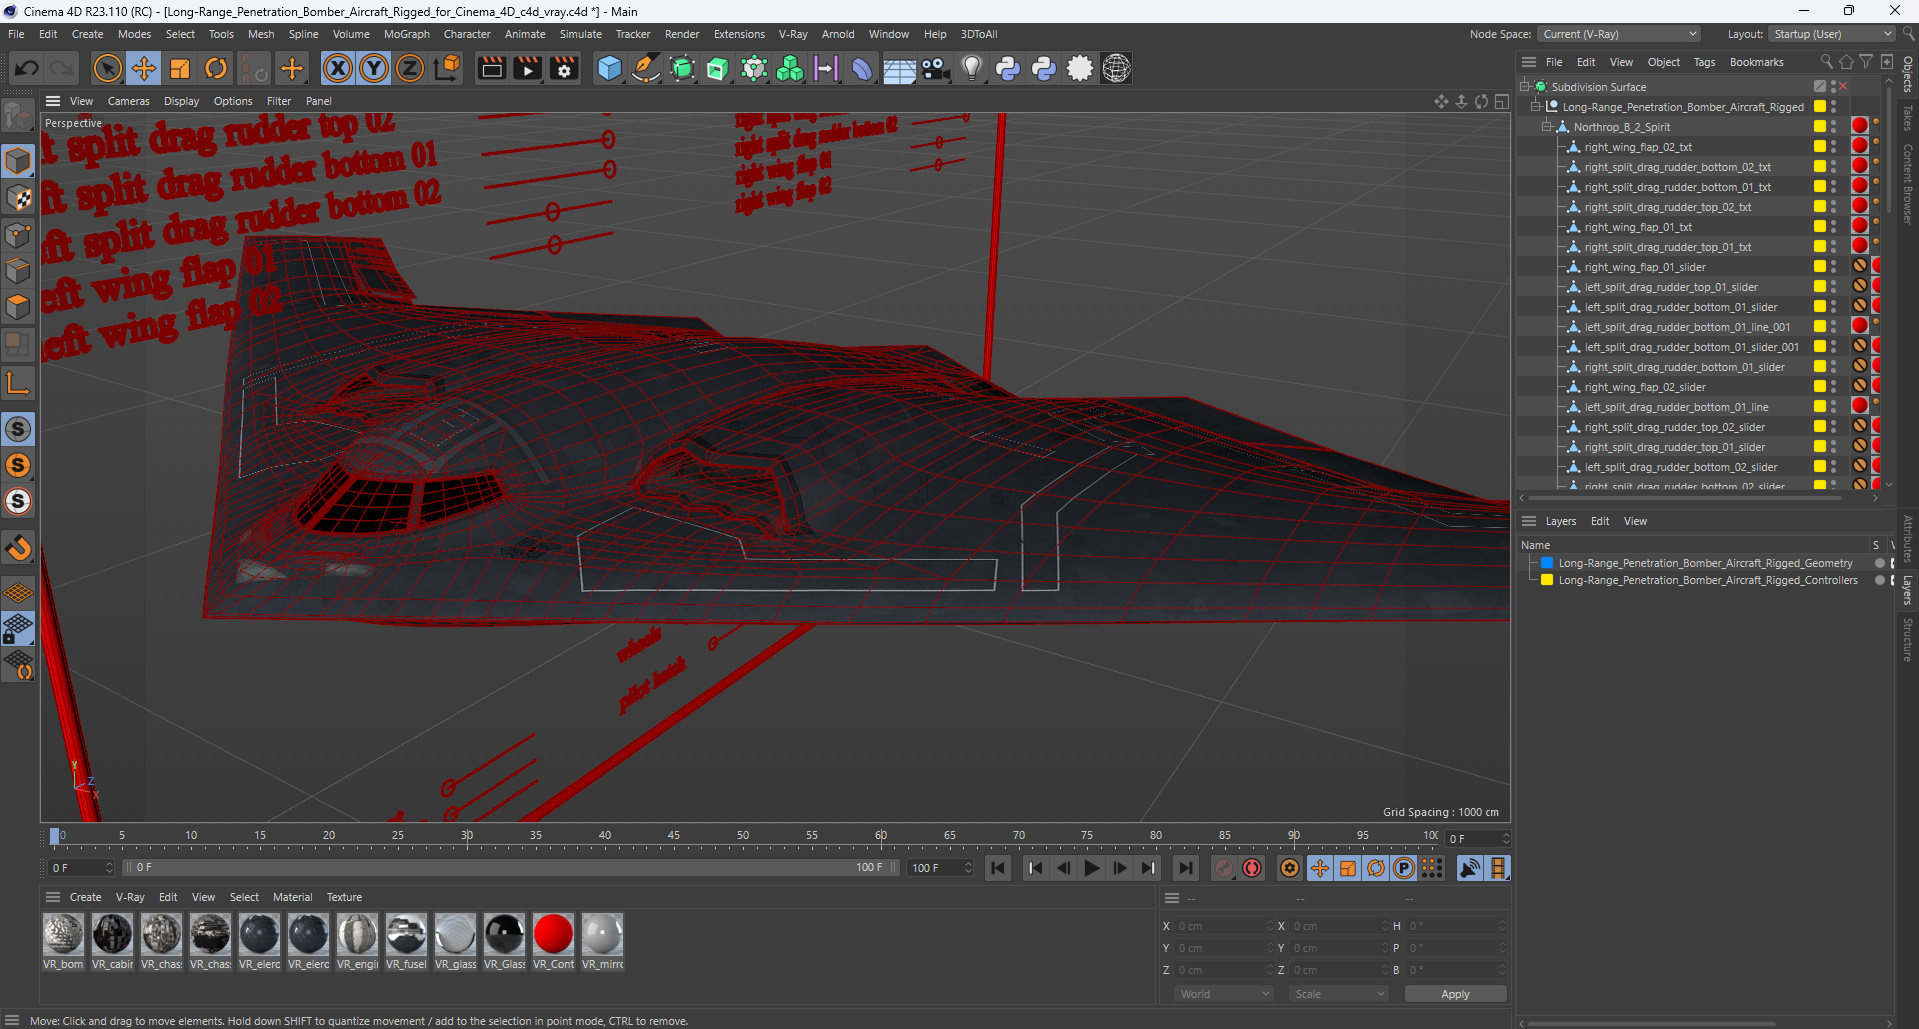Screen dimensions: 1919x1029
Task: Open the Takes side tab
Action: pyautogui.click(x=1908, y=118)
